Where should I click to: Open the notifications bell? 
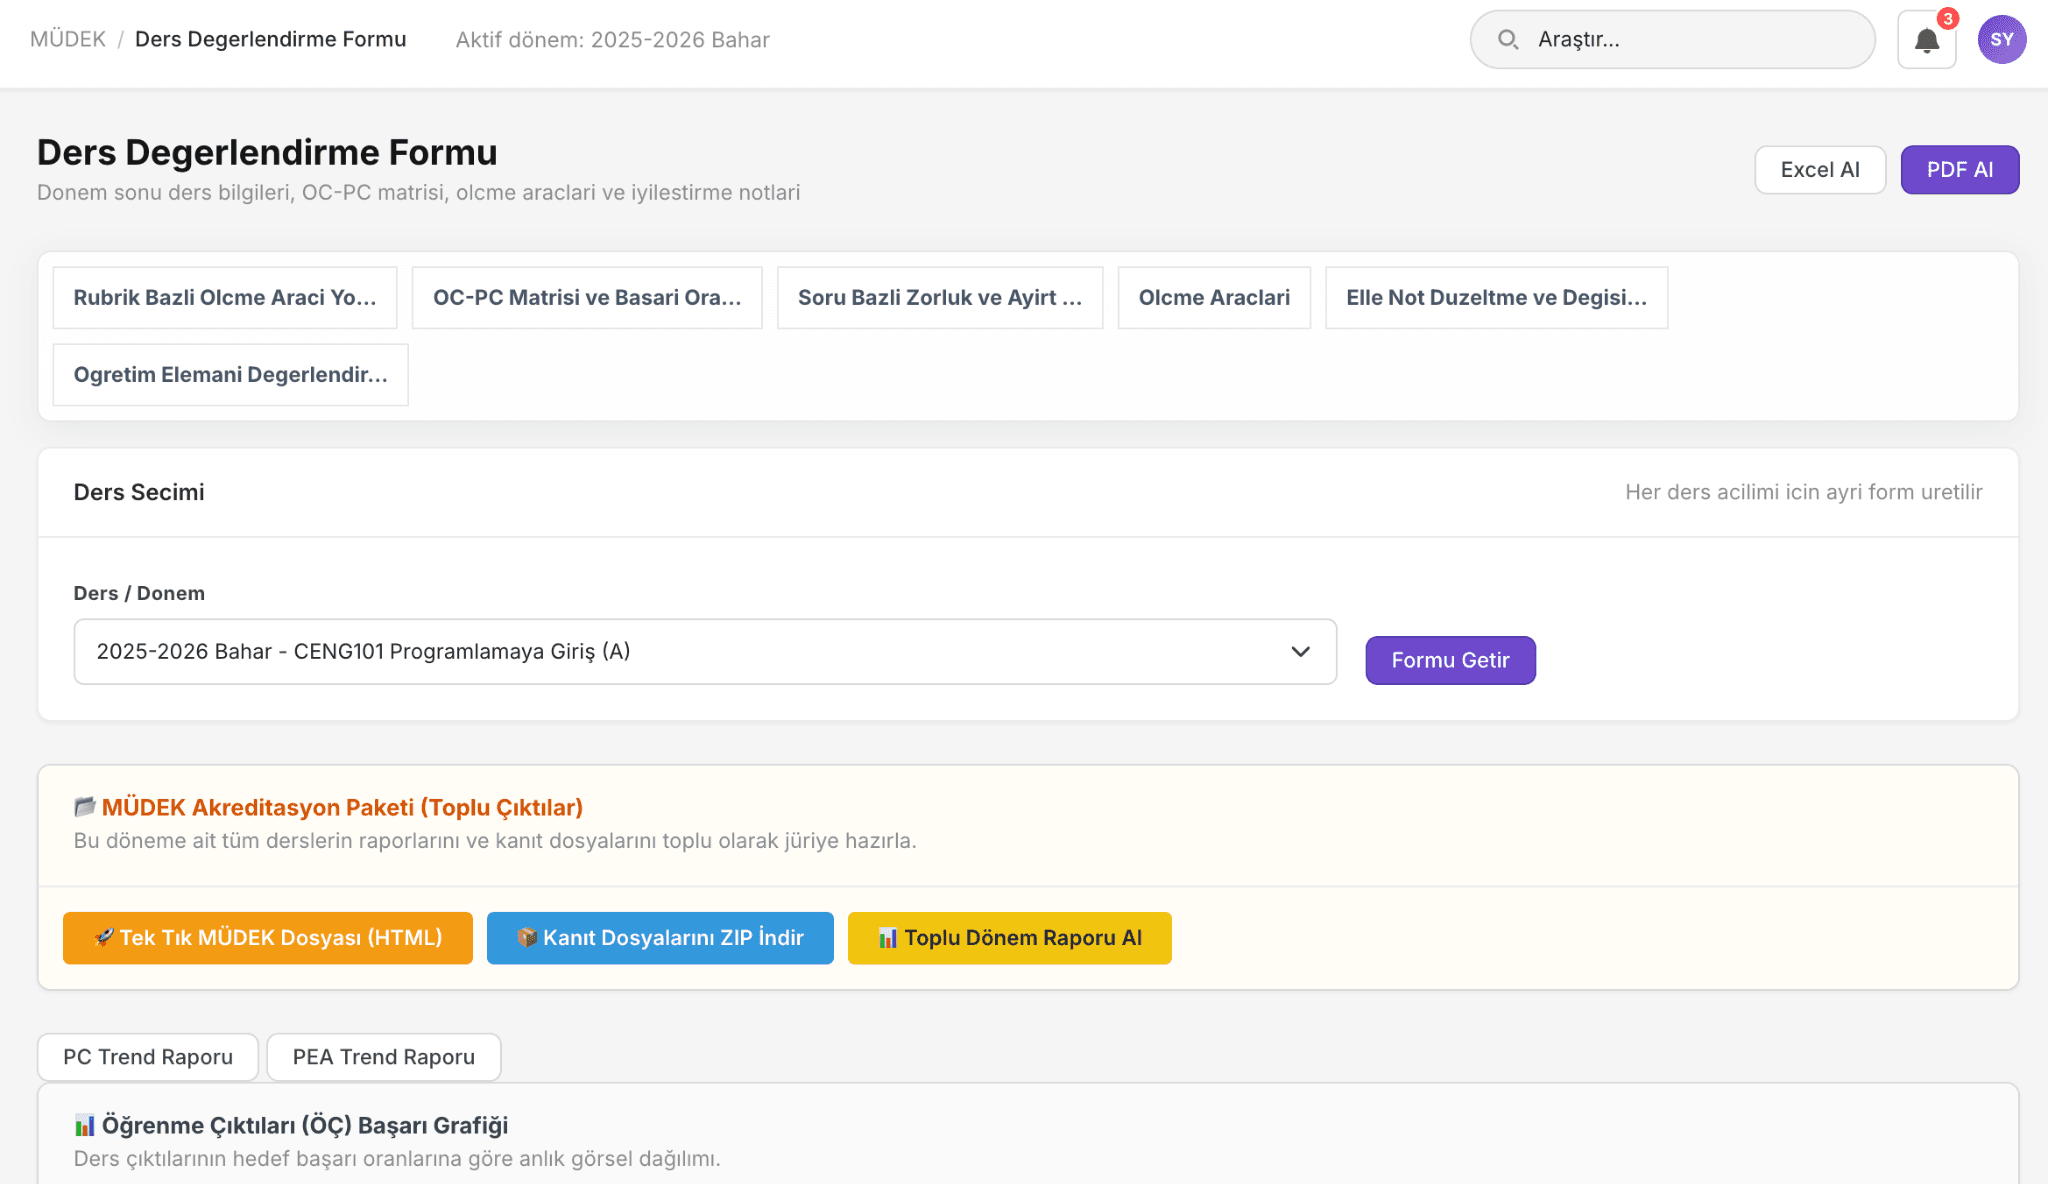click(x=1926, y=40)
